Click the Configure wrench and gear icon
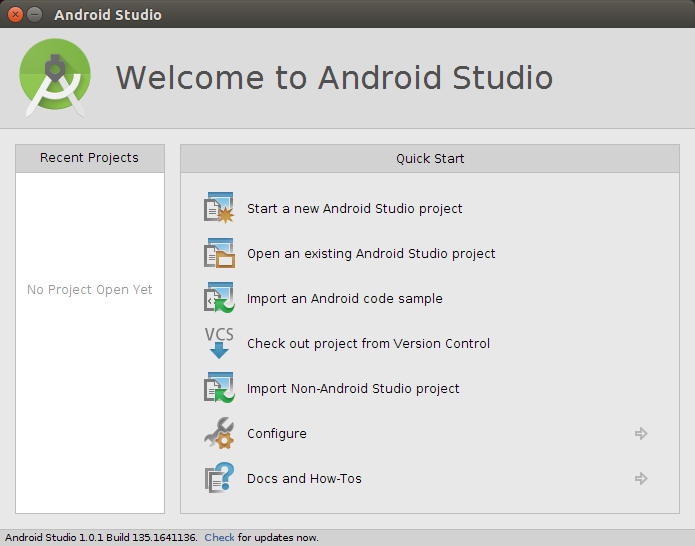 coord(219,433)
